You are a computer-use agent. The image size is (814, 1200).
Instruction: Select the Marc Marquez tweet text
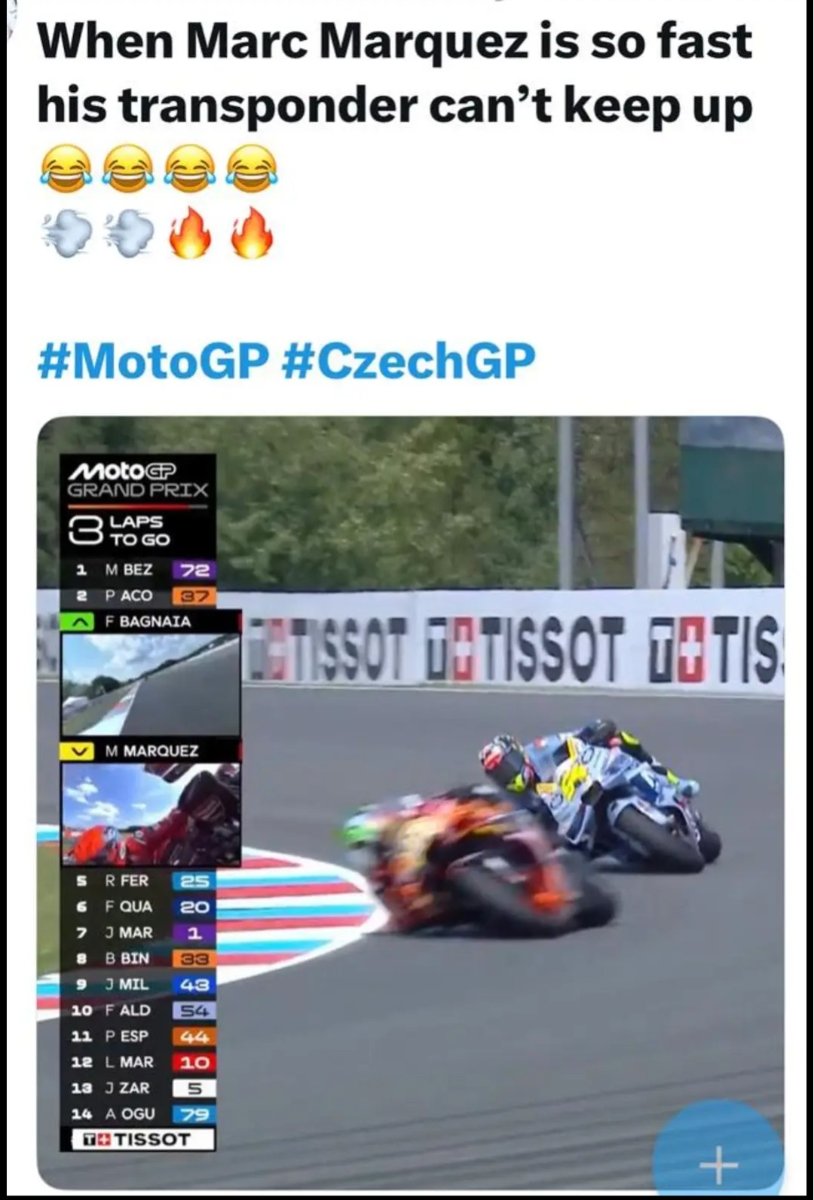pos(395,73)
